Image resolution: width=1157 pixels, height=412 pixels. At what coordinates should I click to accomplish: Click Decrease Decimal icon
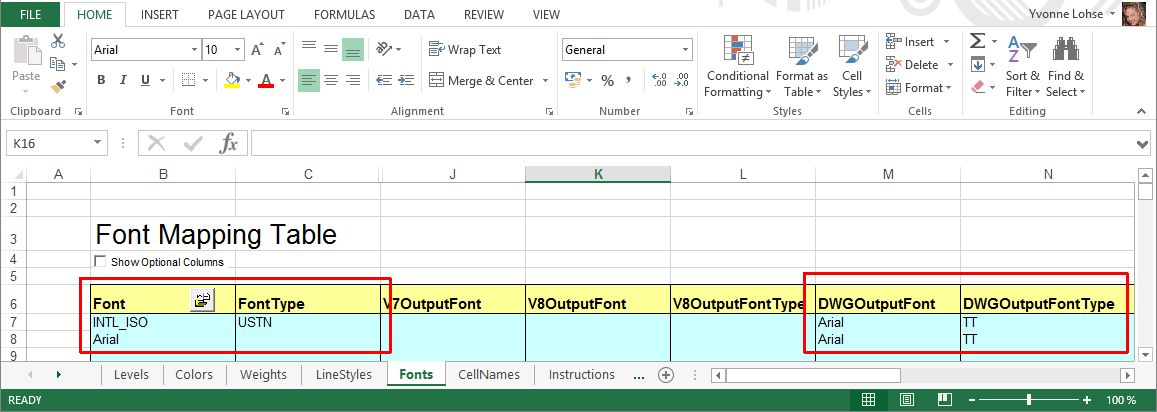[x=682, y=80]
